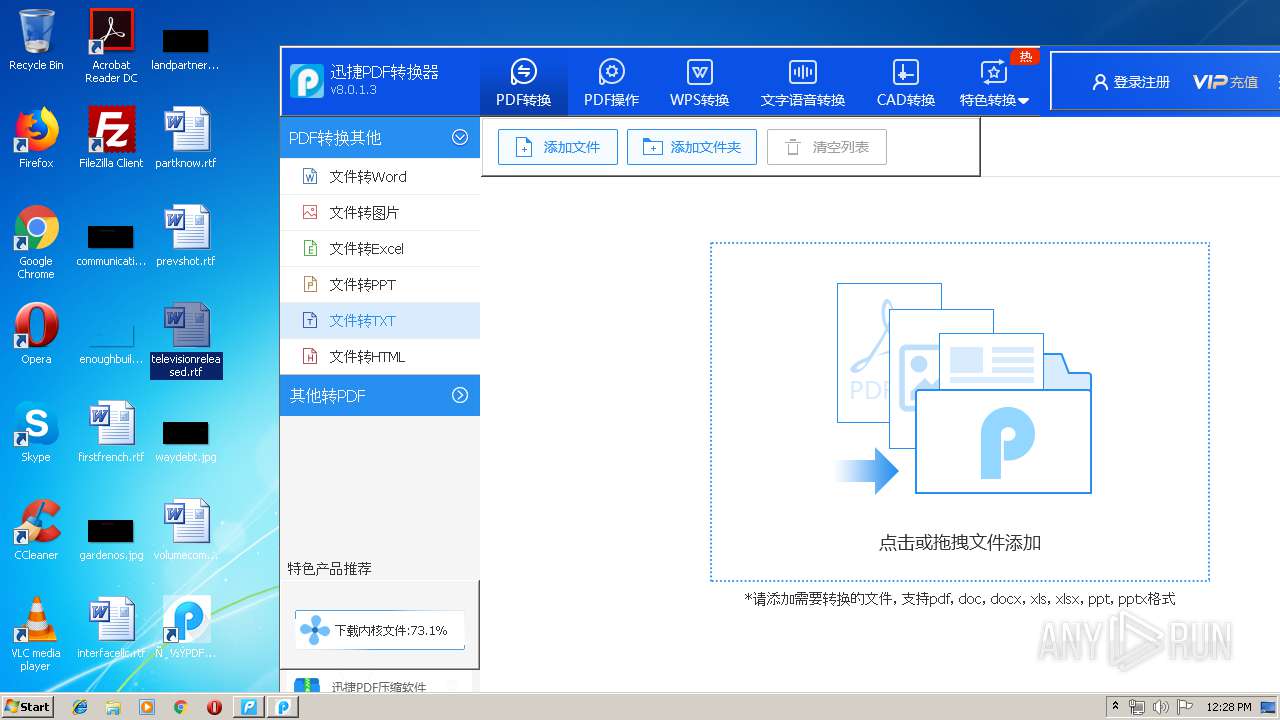Open partknow.rtf desktop file
The image size is (1280, 720).
click(186, 138)
